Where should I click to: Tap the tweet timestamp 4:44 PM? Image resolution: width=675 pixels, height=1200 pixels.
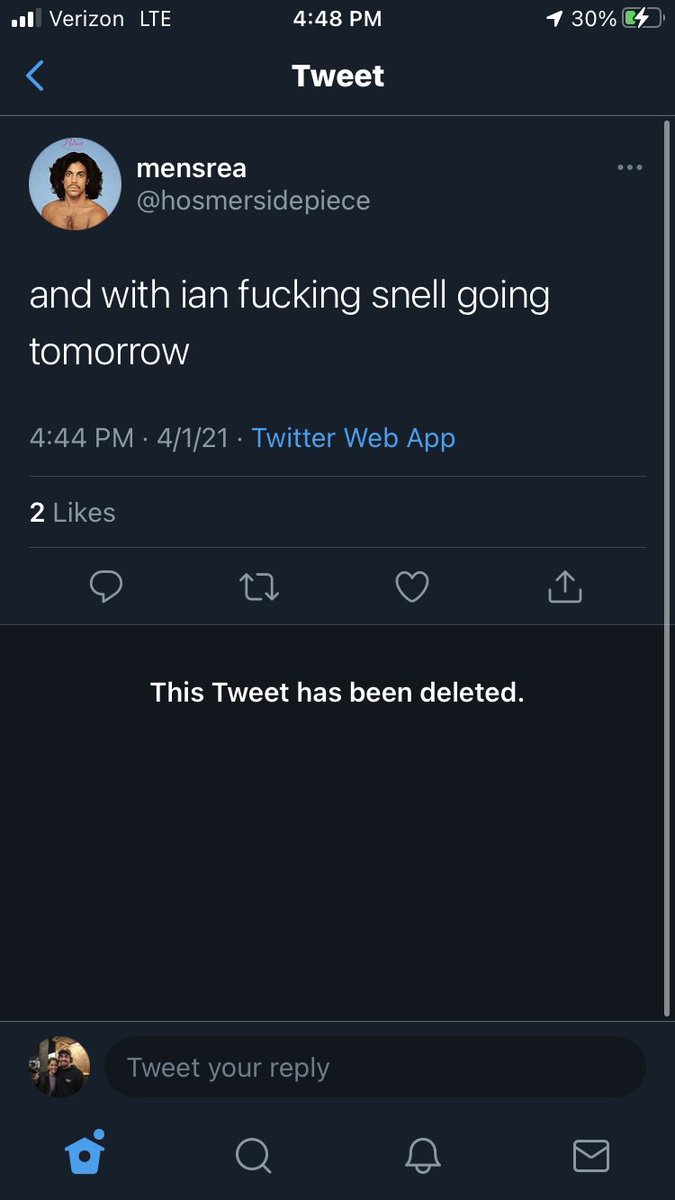[x=81, y=438]
